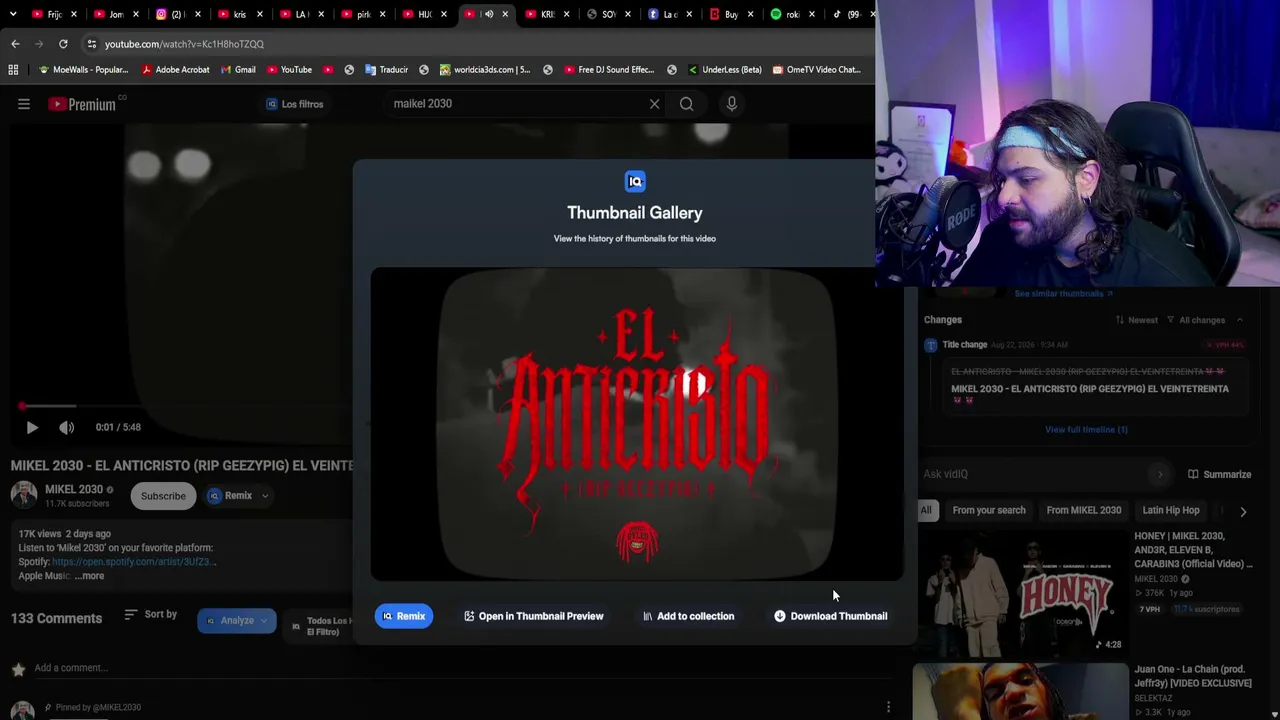Subscribe to MIKEL 2030
1280x720 pixels.
click(x=163, y=496)
